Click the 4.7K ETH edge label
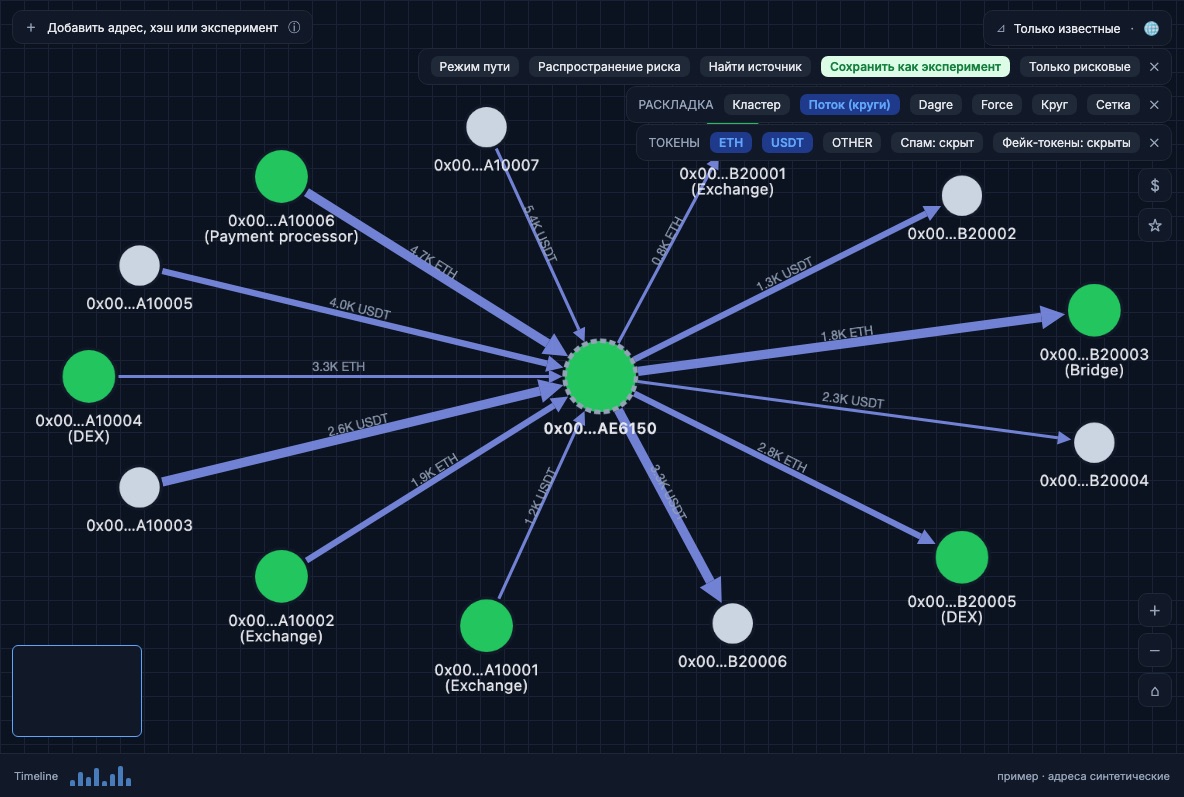 click(x=433, y=262)
